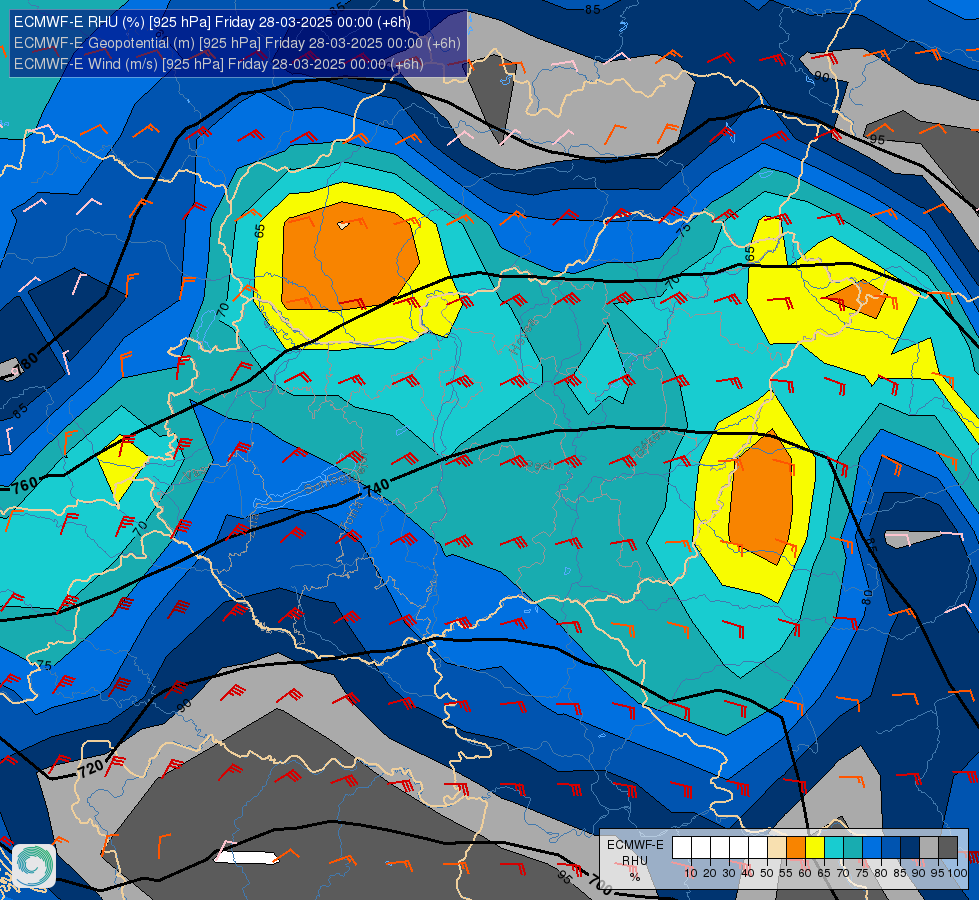Screen dimensions: 979x900
Task: Pick the beige 50-55 legend swatch
Action: click(777, 847)
